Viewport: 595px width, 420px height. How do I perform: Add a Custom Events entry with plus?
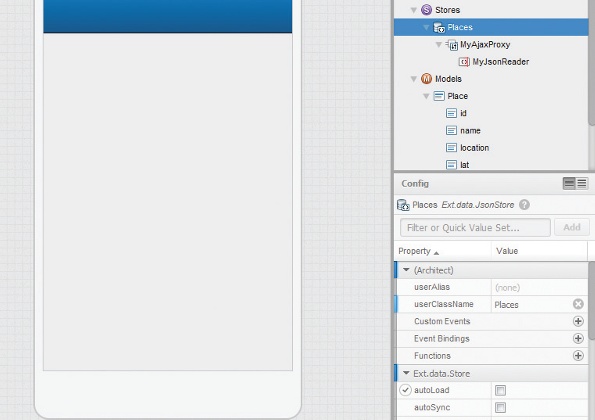pos(578,321)
